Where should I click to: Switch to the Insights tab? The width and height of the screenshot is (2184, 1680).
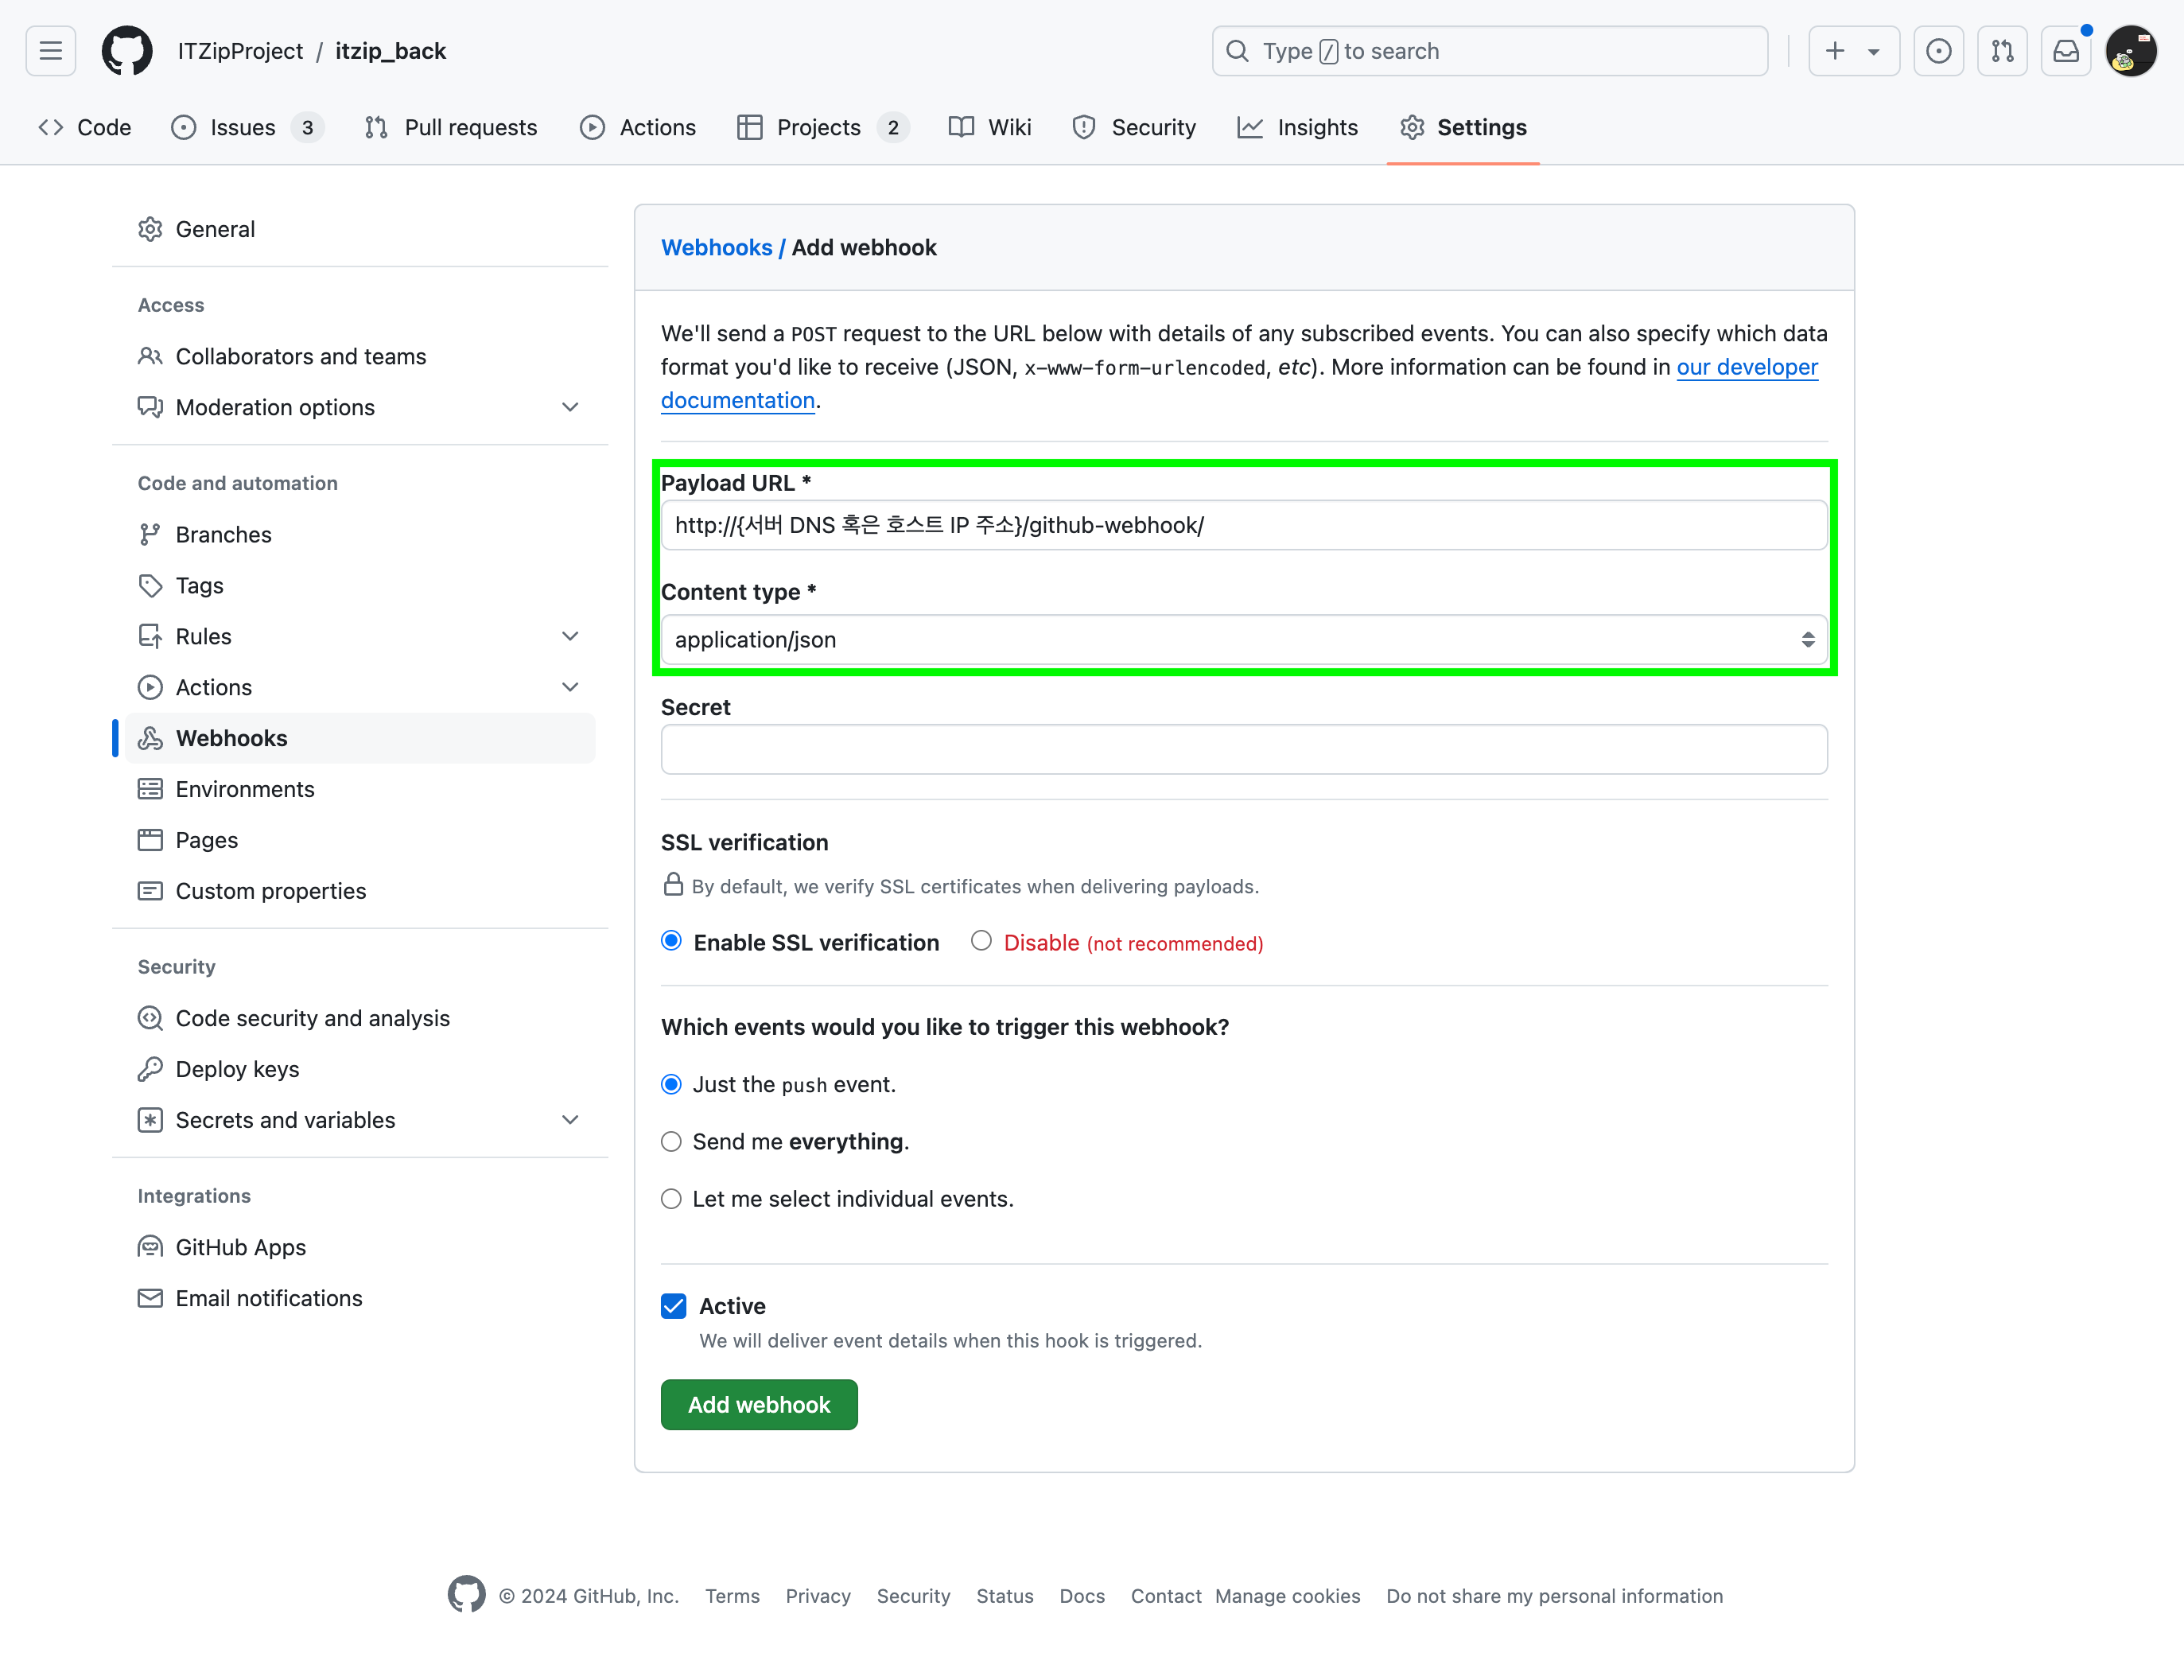pos(1297,128)
